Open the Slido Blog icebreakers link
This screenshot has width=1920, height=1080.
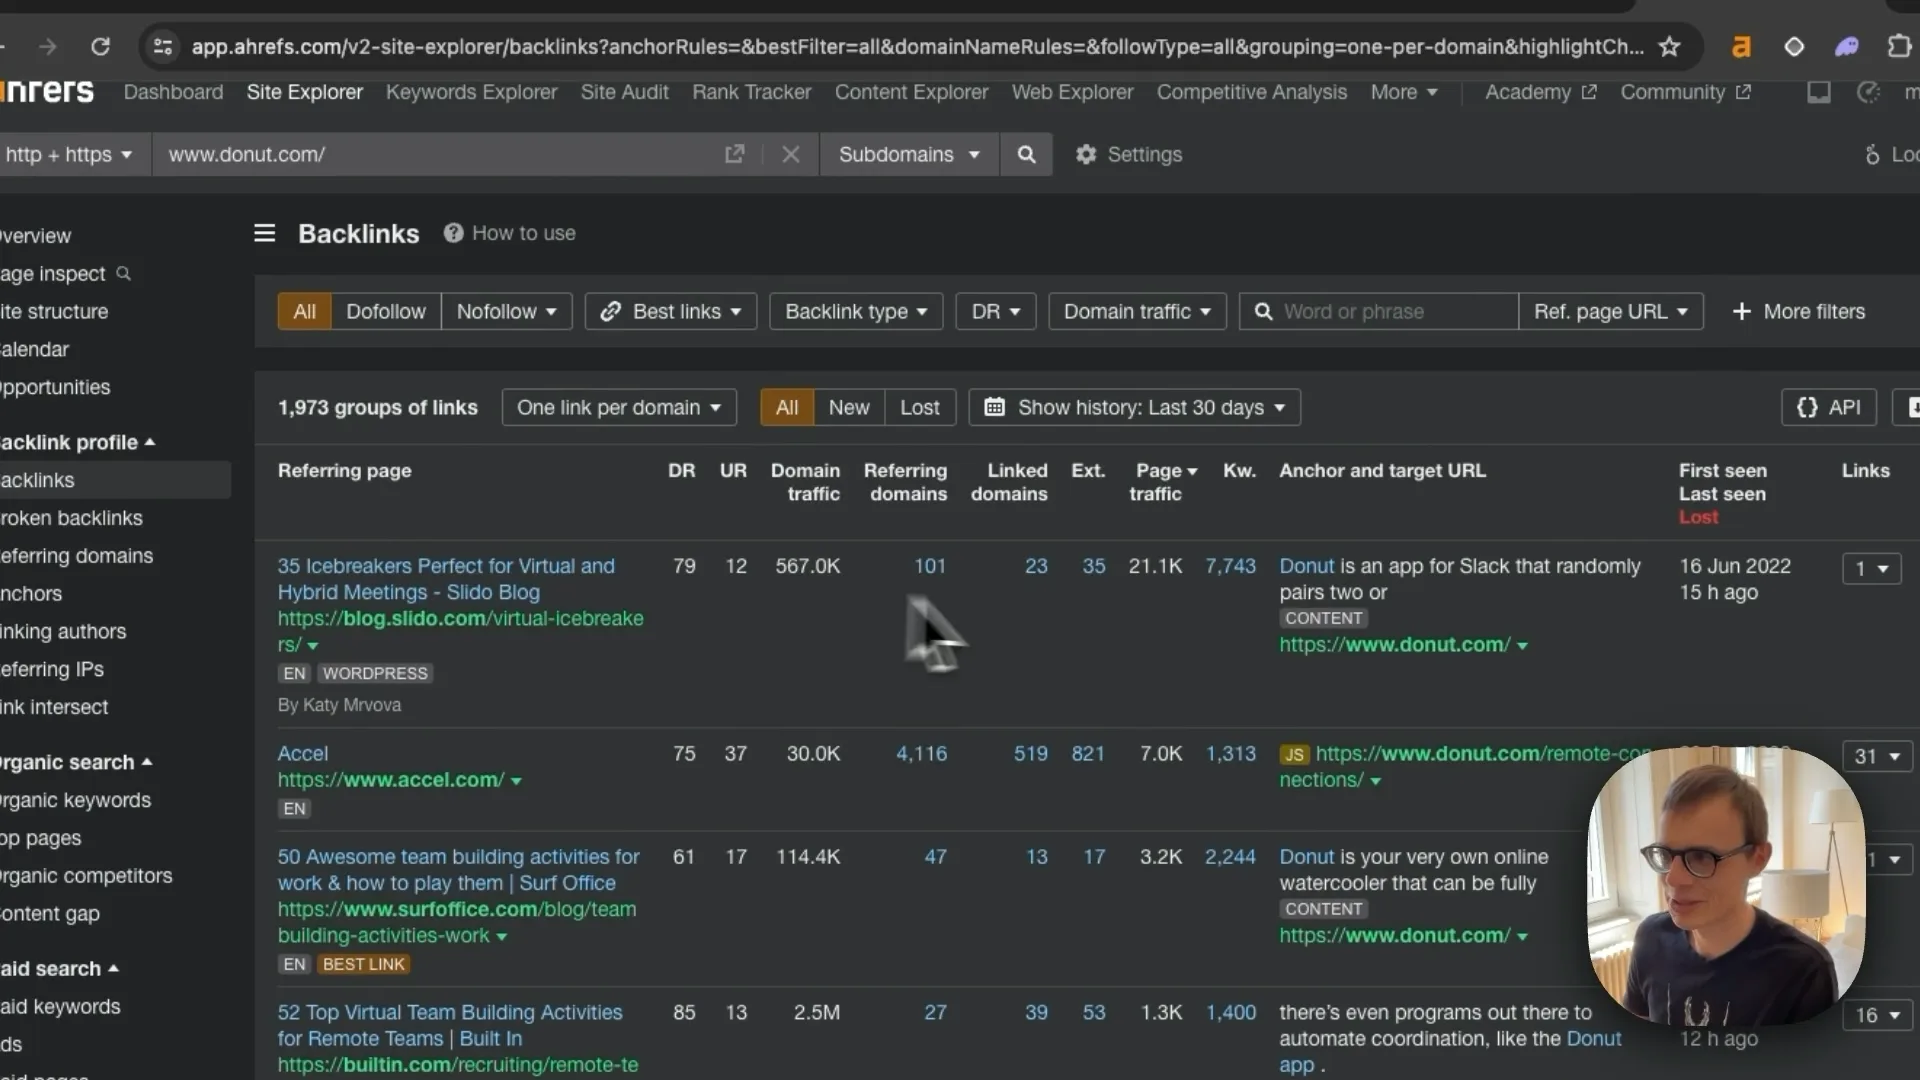pos(446,579)
